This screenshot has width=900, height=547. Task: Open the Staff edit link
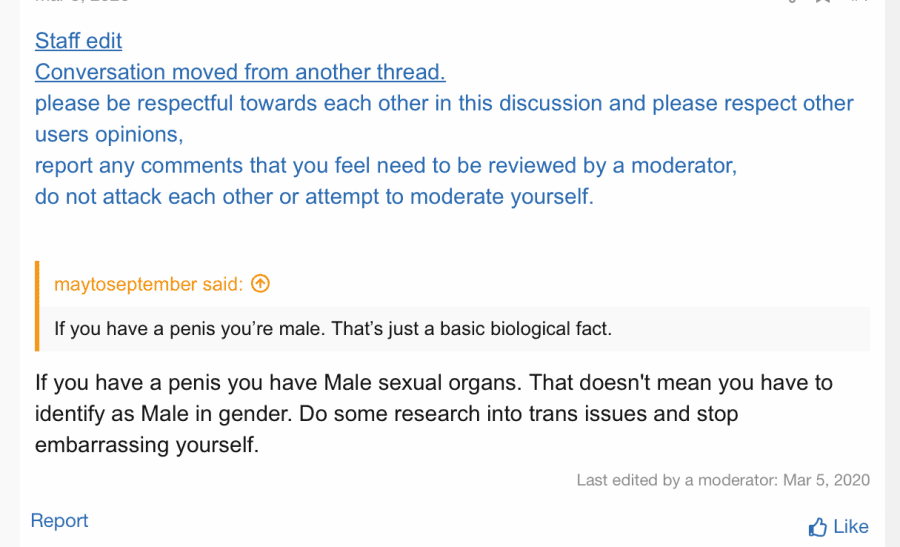pos(78,41)
